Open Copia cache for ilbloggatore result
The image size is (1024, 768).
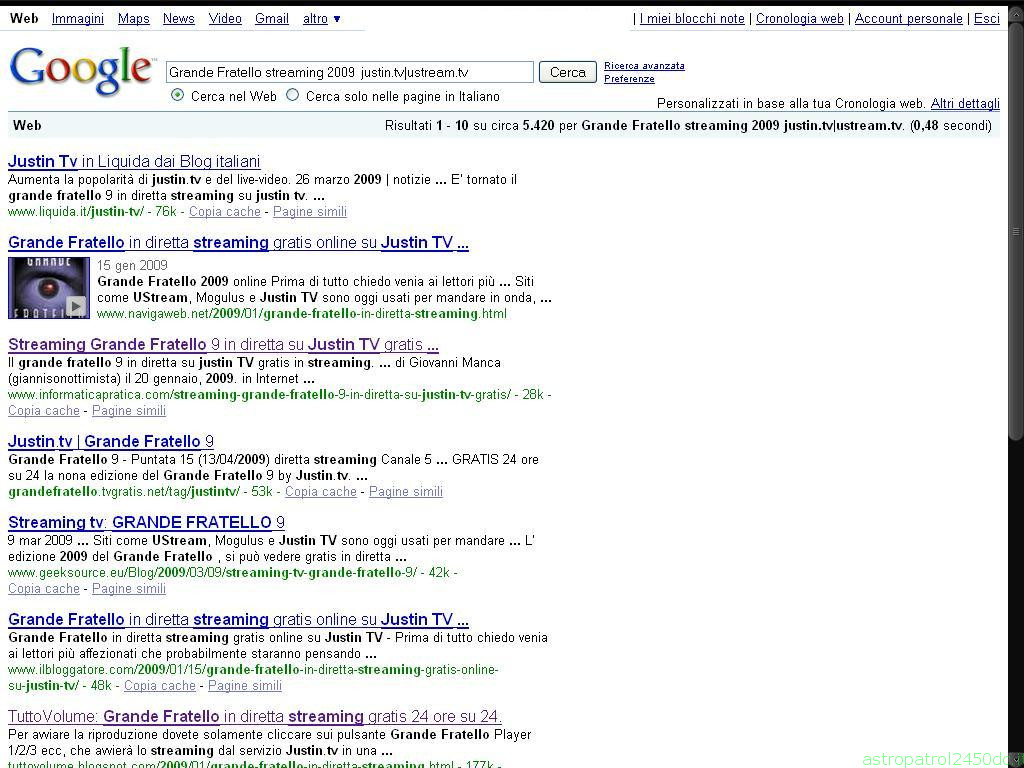160,686
